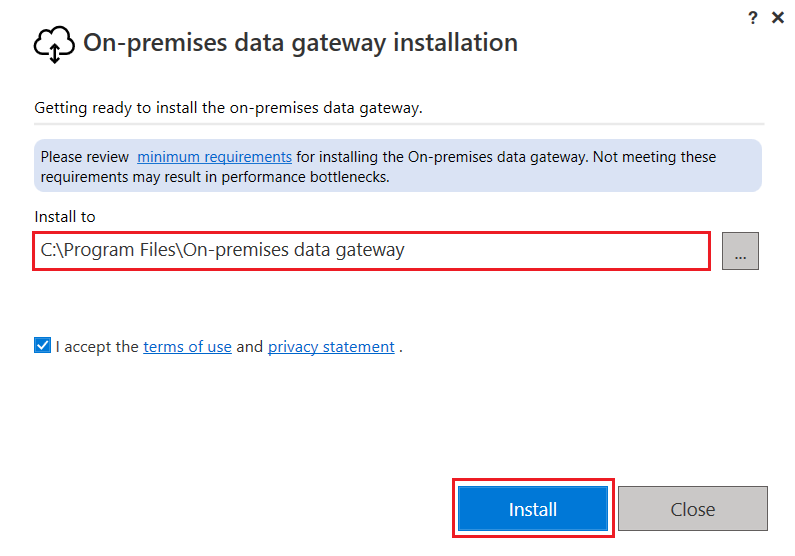Click the cloud gateway logo icon
This screenshot has height=556, width=795.
click(54, 44)
